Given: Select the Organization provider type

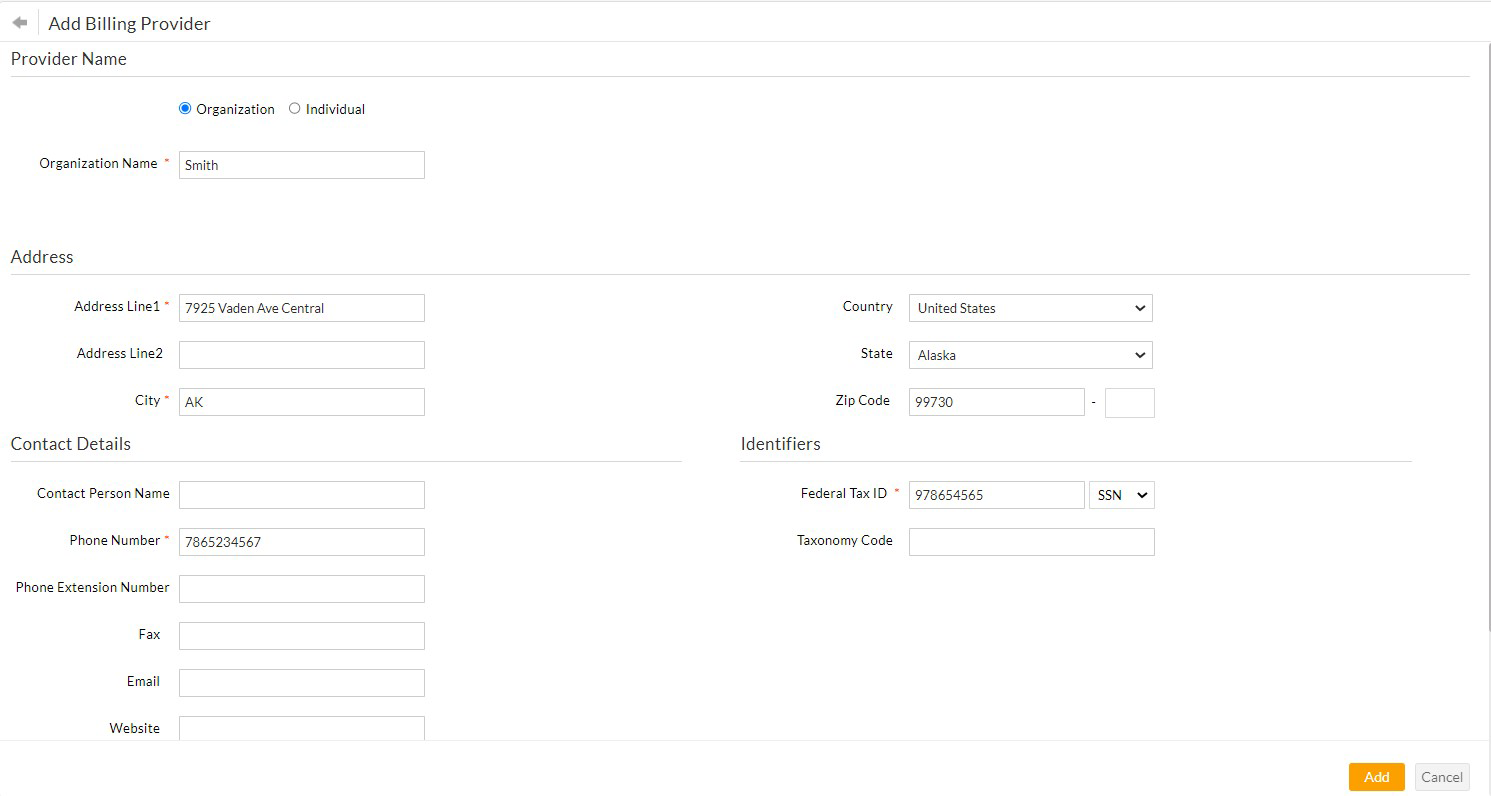Looking at the screenshot, I should pos(184,108).
